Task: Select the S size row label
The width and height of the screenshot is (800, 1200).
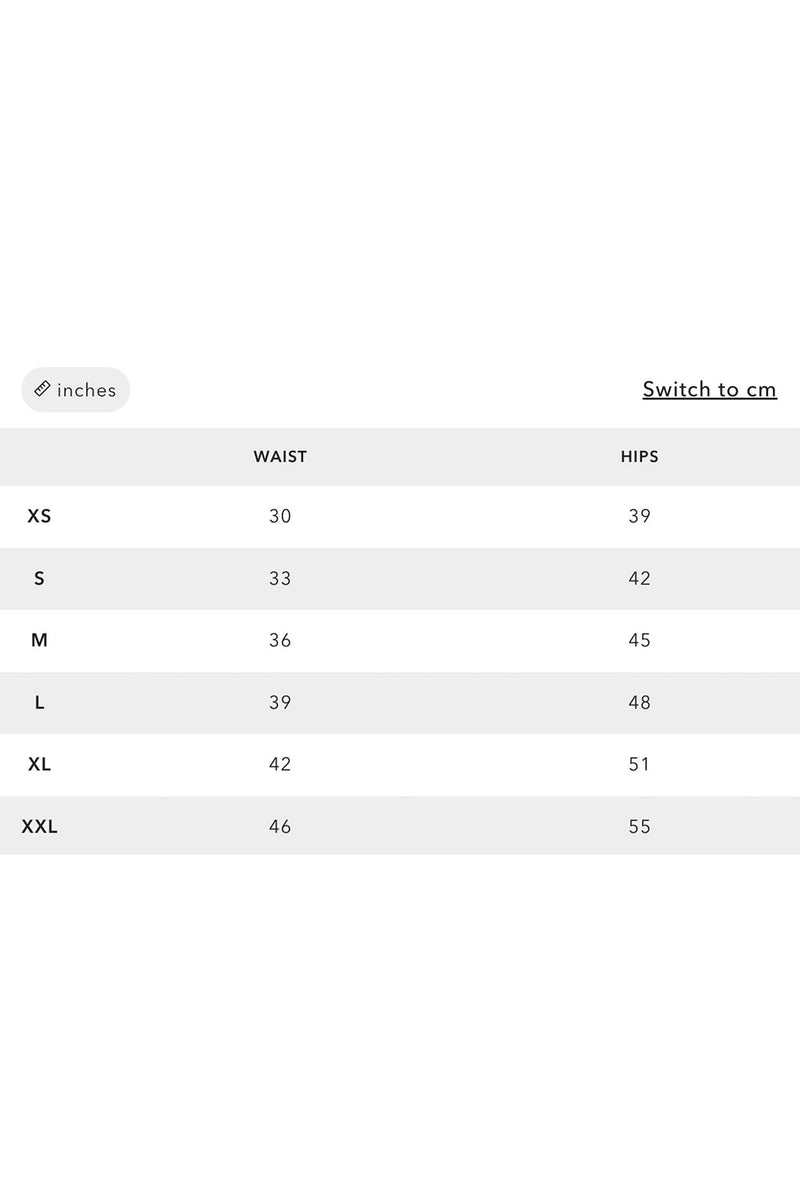Action: (x=39, y=579)
